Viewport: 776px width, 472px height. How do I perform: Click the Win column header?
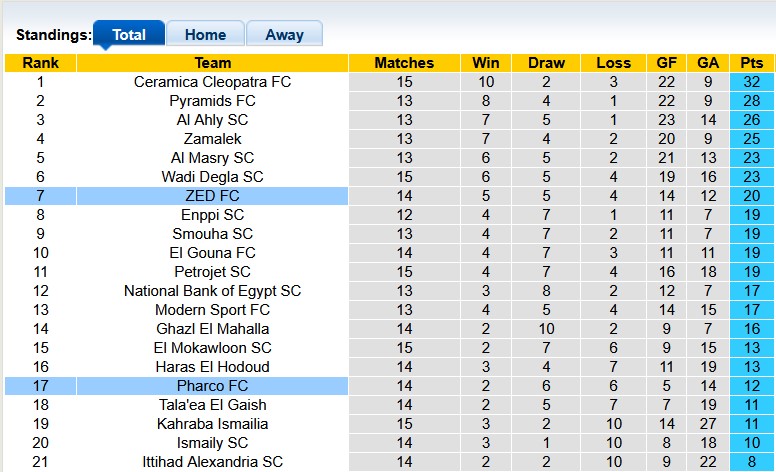(x=486, y=63)
